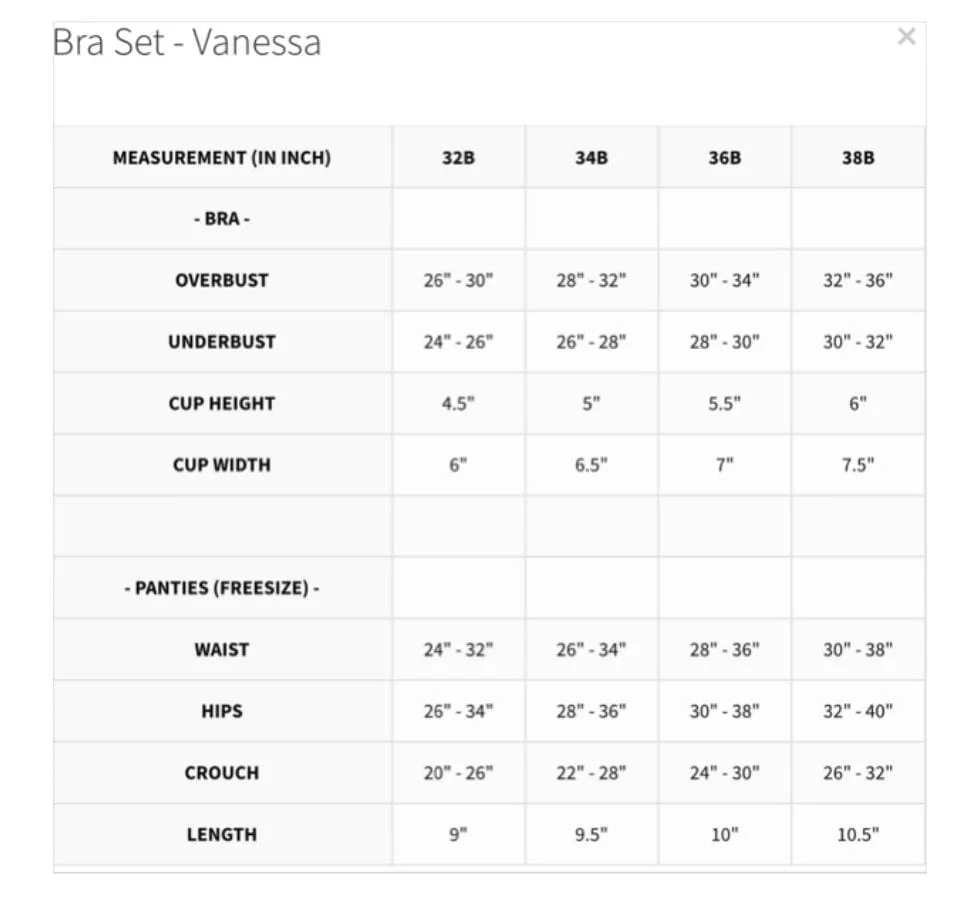Close the Bra Set - Vanessa size chart
Image resolution: width=967 pixels, height=923 pixels.
point(906,36)
